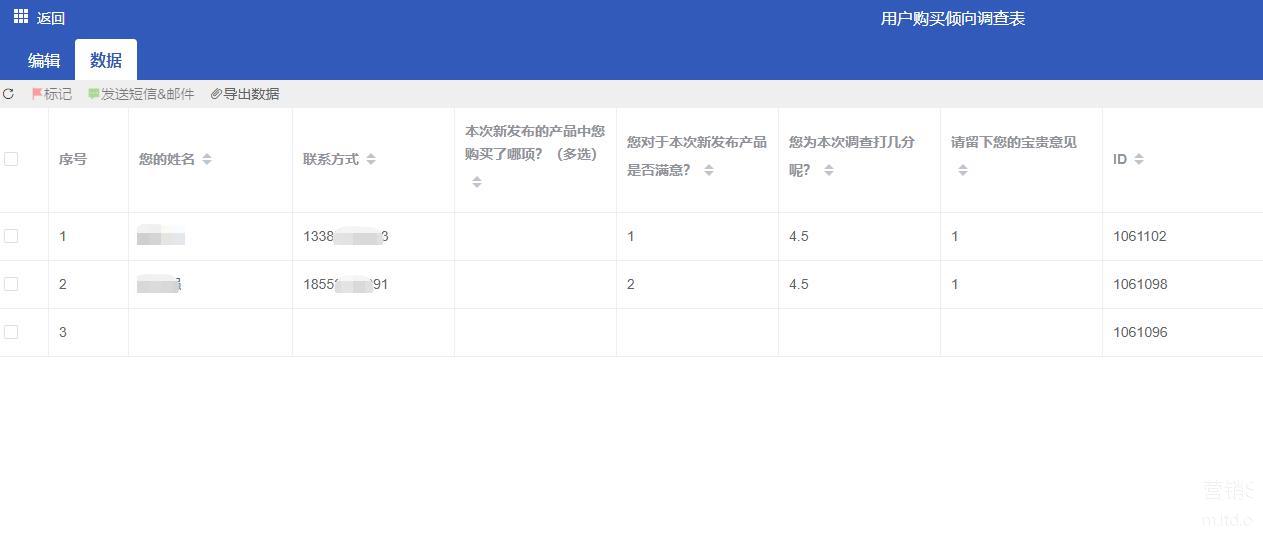This screenshot has width=1263, height=539.
Task: Sort by 您的姓名 column arrows
Action: click(x=207, y=159)
